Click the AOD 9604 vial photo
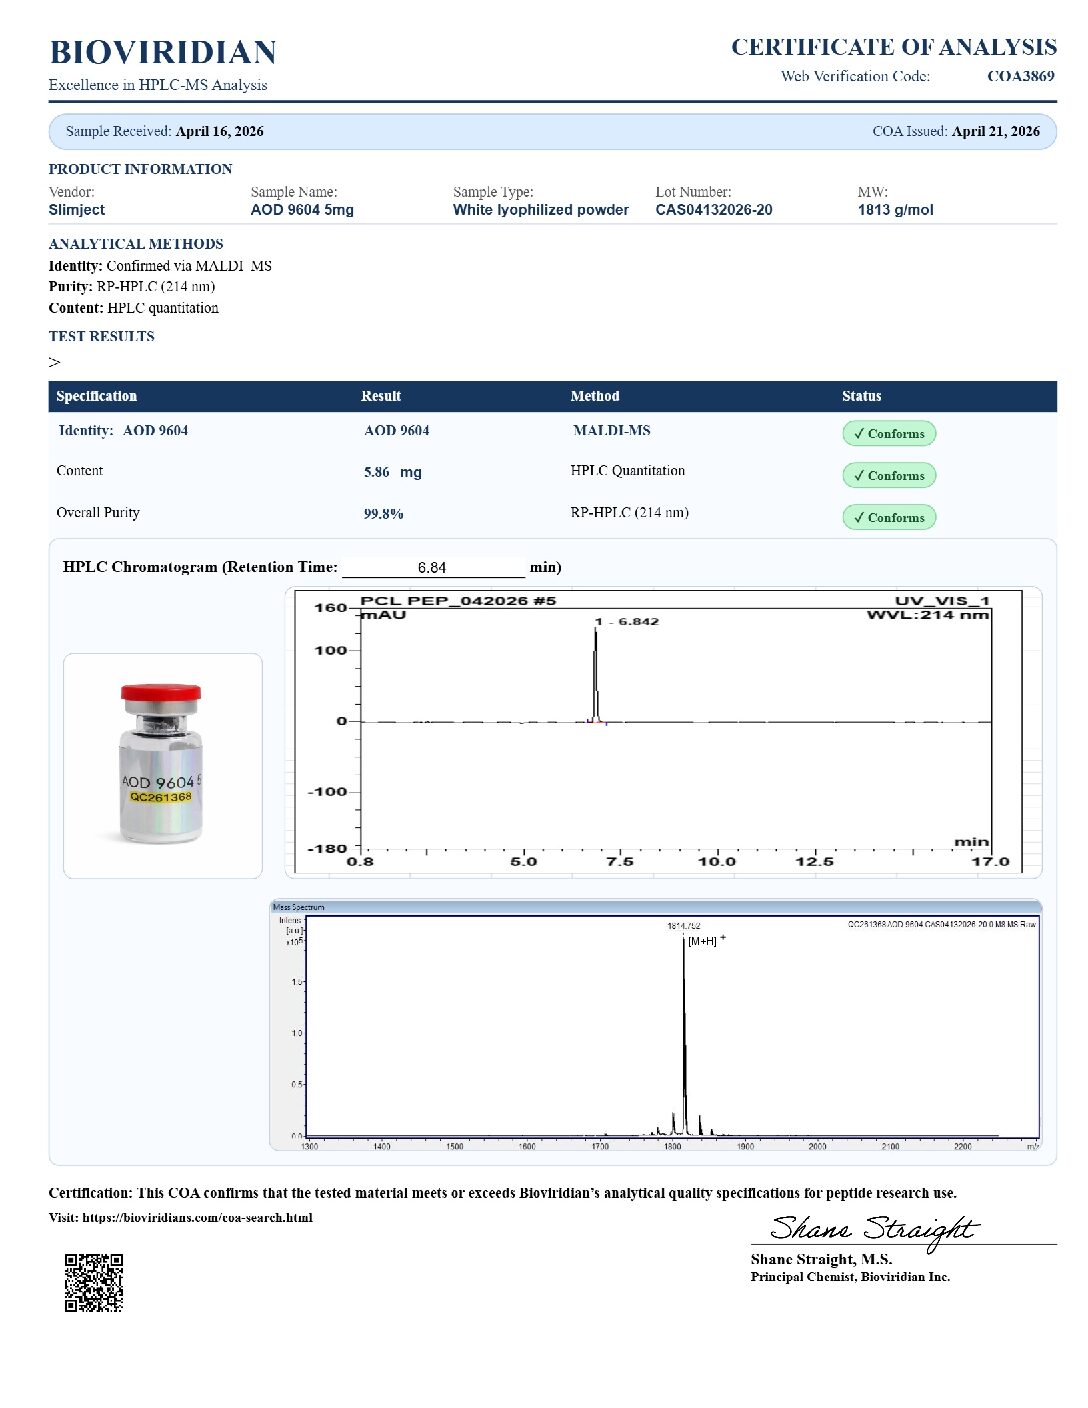Viewport: 1088px width, 1408px height. click(163, 766)
